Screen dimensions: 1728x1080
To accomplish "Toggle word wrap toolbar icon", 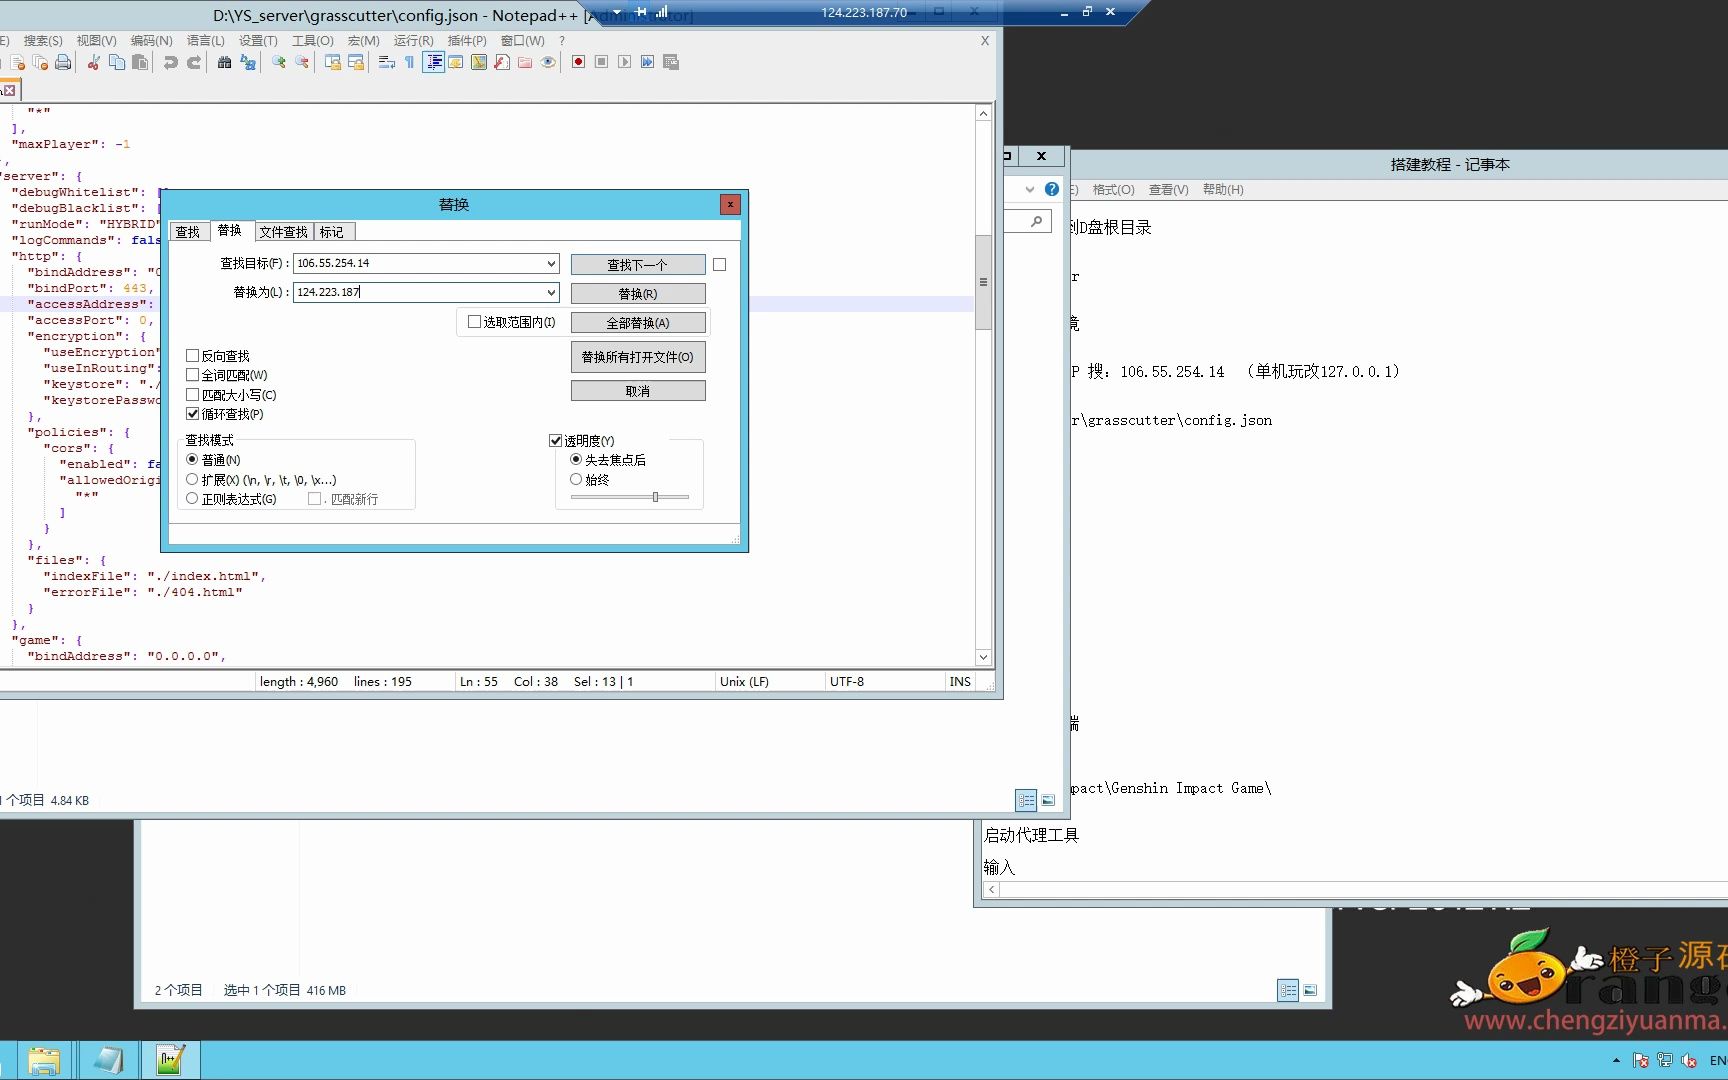I will tap(387, 62).
